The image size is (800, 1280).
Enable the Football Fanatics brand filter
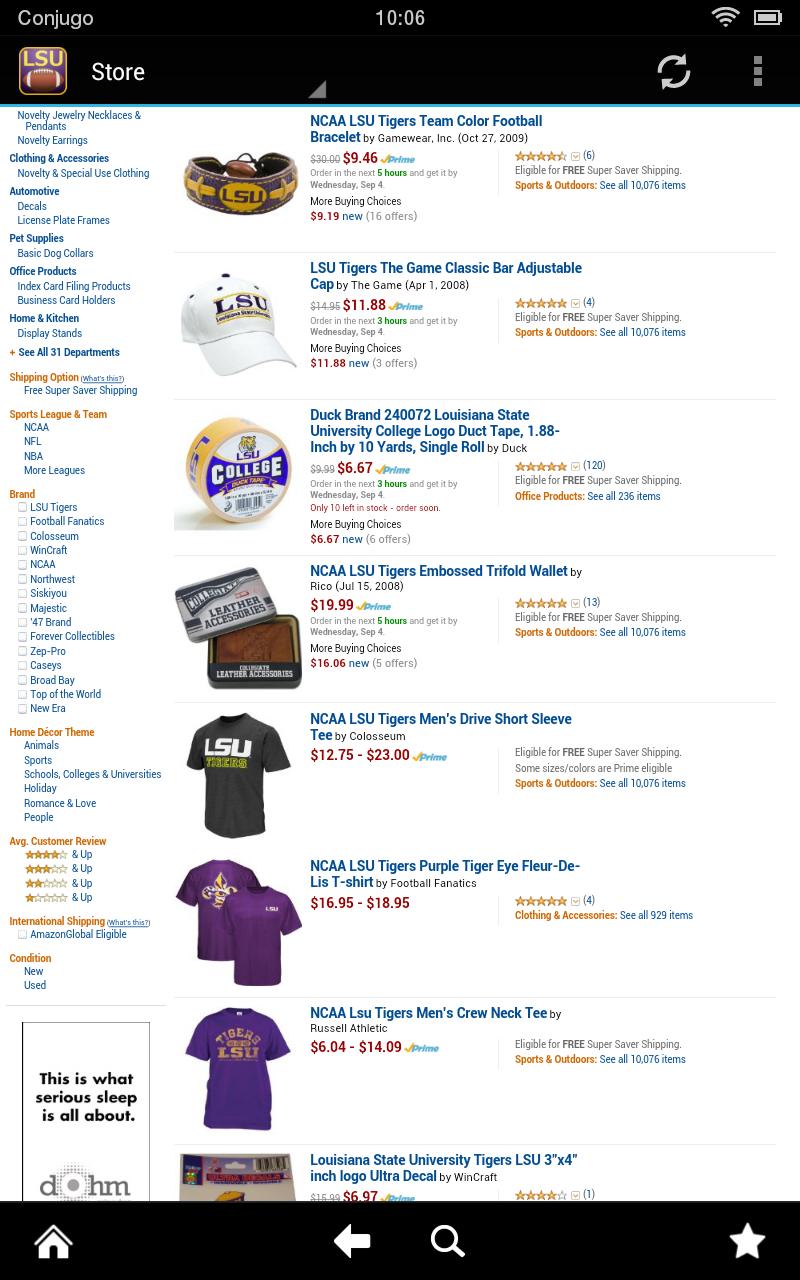point(22,521)
